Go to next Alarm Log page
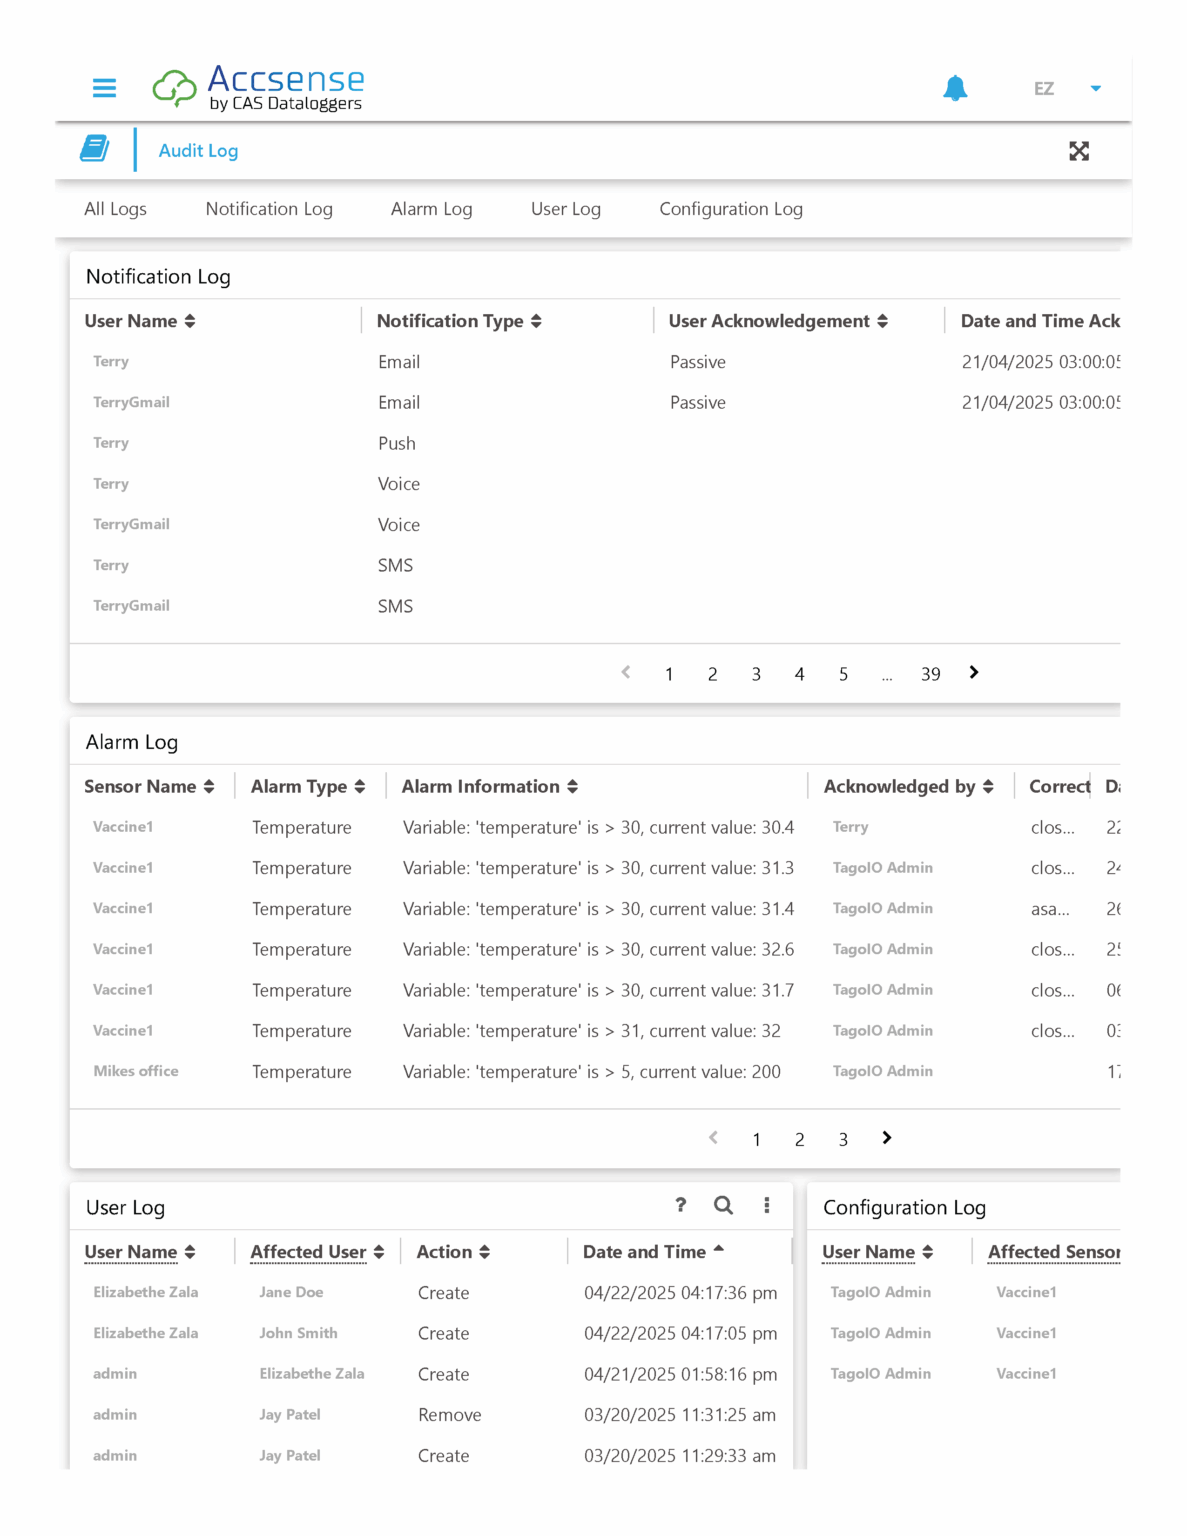The width and height of the screenshot is (1187, 1536). [x=887, y=1138]
